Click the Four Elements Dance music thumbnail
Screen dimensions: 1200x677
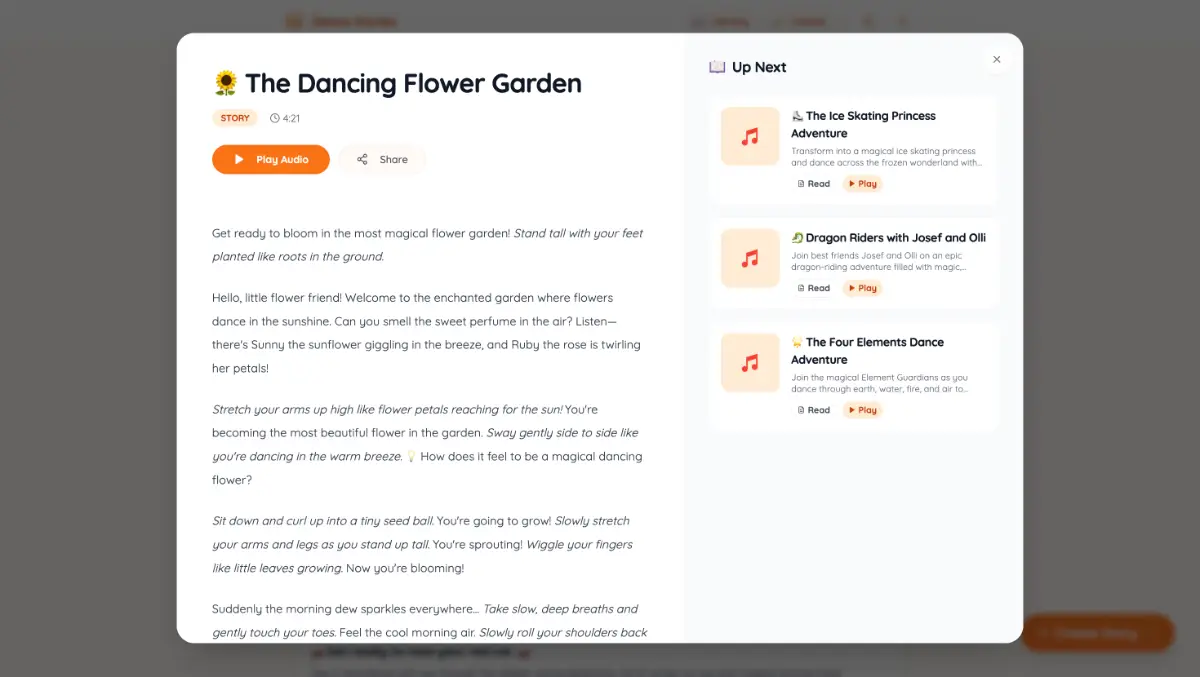point(750,362)
